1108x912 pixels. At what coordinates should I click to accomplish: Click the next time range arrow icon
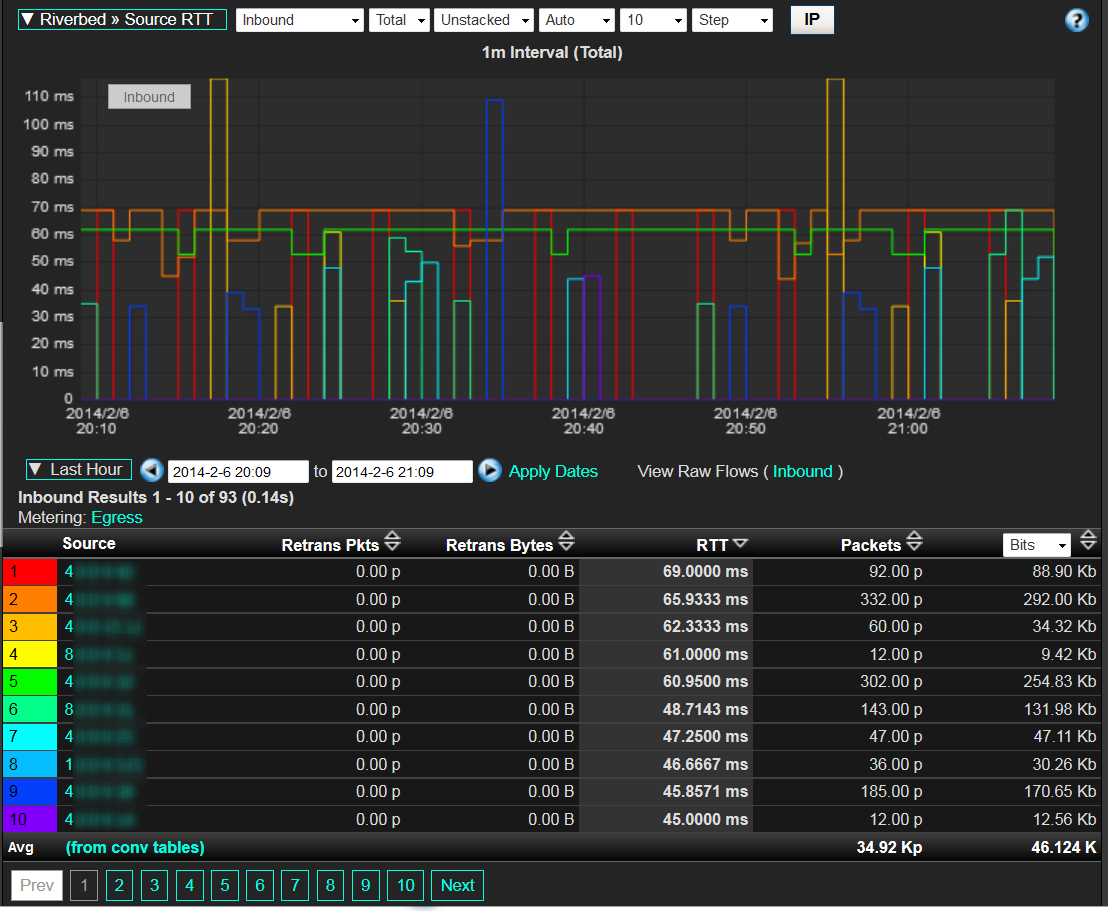489,471
